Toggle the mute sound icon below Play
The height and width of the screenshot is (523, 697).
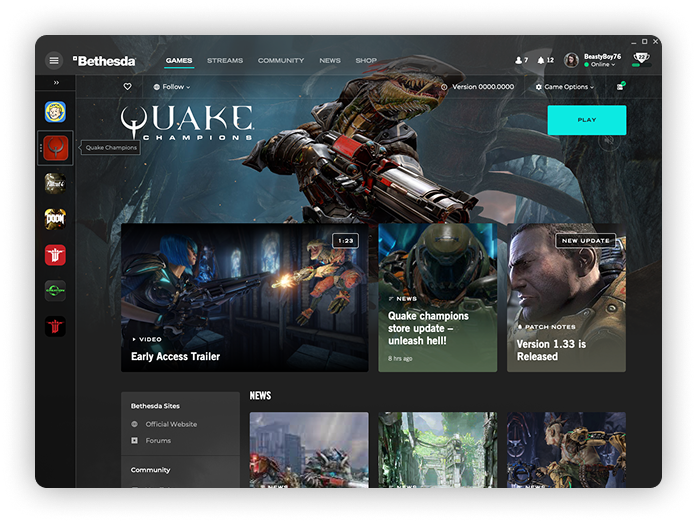(609, 140)
